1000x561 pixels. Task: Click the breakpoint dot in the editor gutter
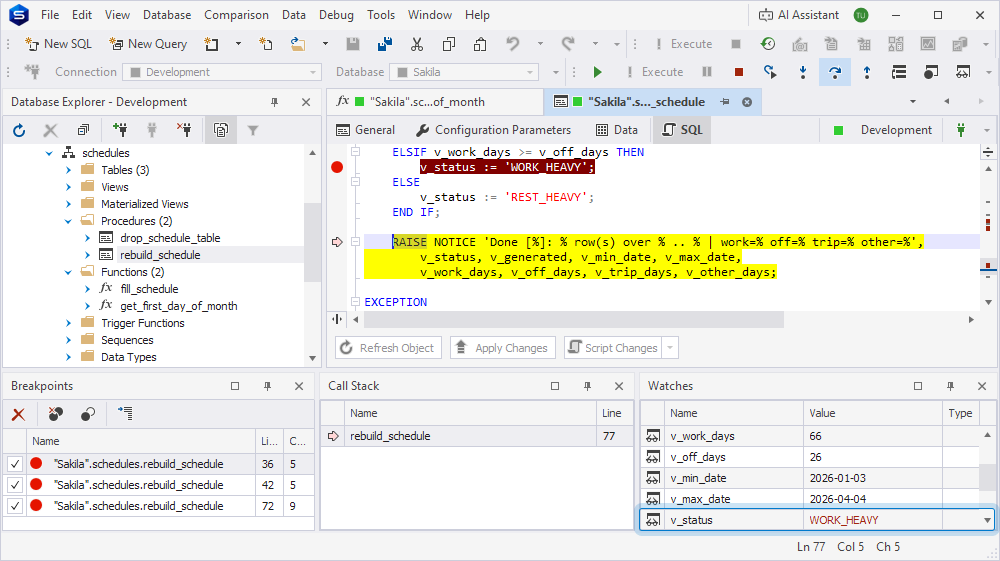point(337,167)
